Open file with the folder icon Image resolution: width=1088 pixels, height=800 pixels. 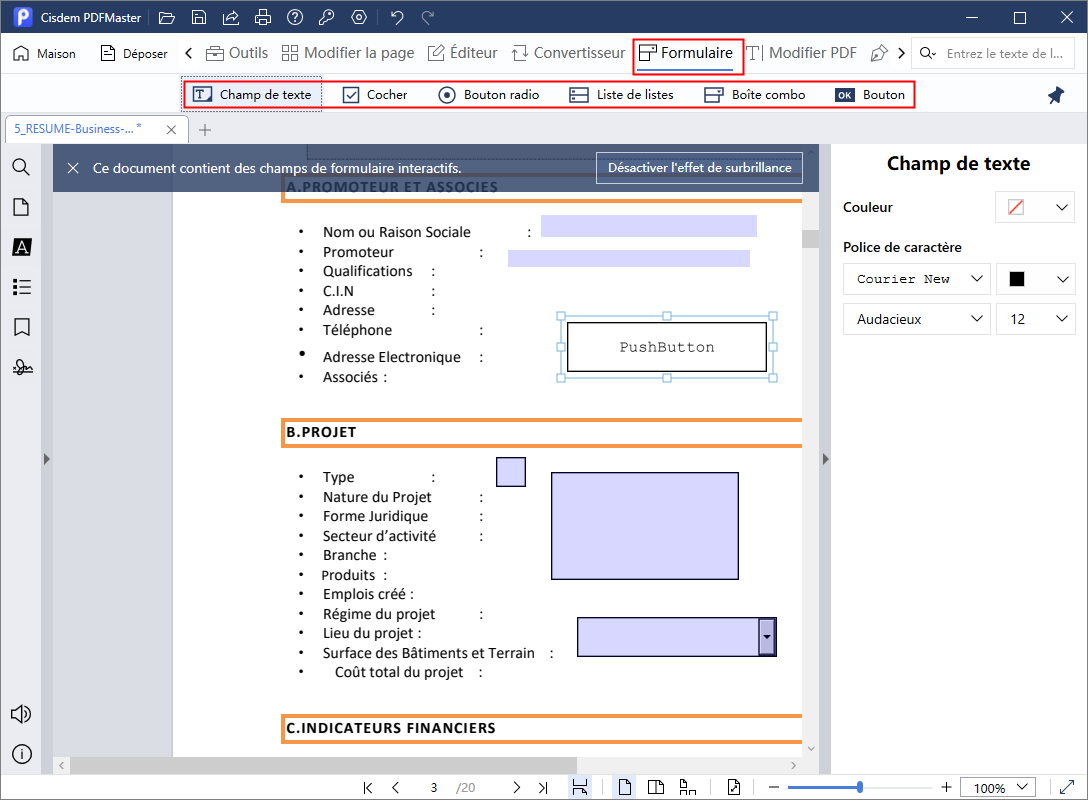(x=167, y=17)
